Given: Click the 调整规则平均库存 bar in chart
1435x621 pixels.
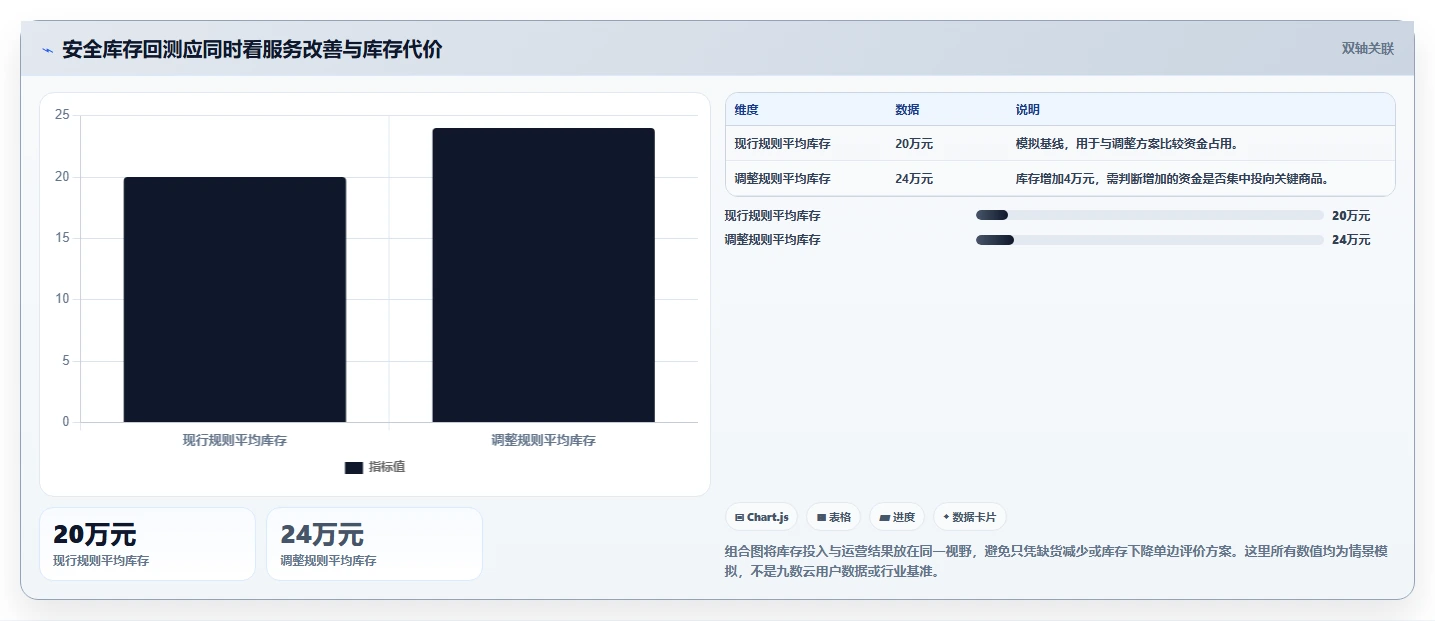Looking at the screenshot, I should (543, 275).
